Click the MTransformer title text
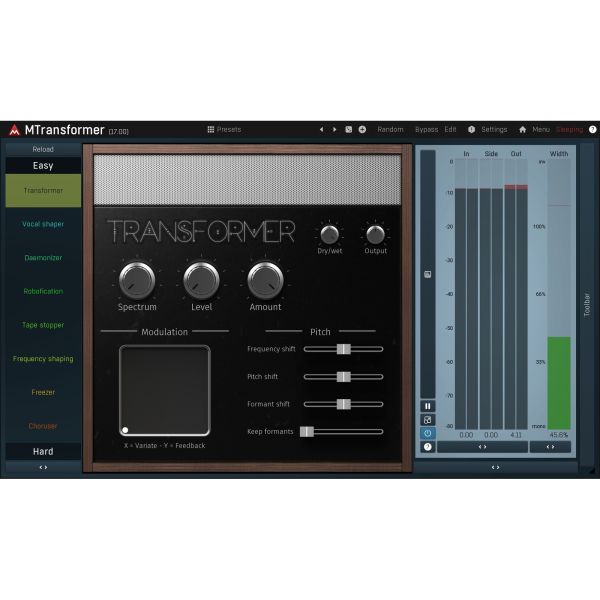The image size is (600, 600). [64, 130]
